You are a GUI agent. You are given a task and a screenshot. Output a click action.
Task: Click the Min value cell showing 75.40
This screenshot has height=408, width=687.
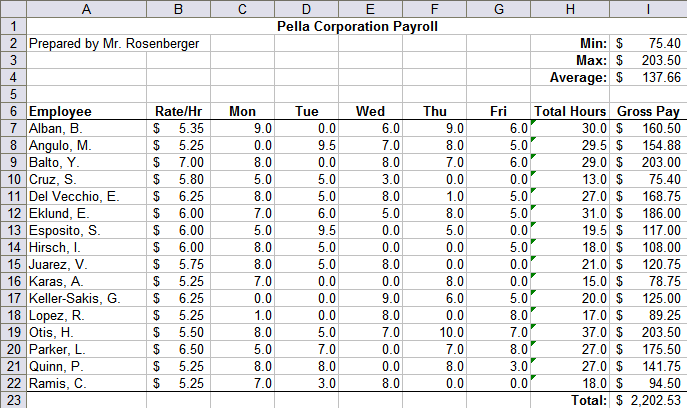[x=648, y=44]
